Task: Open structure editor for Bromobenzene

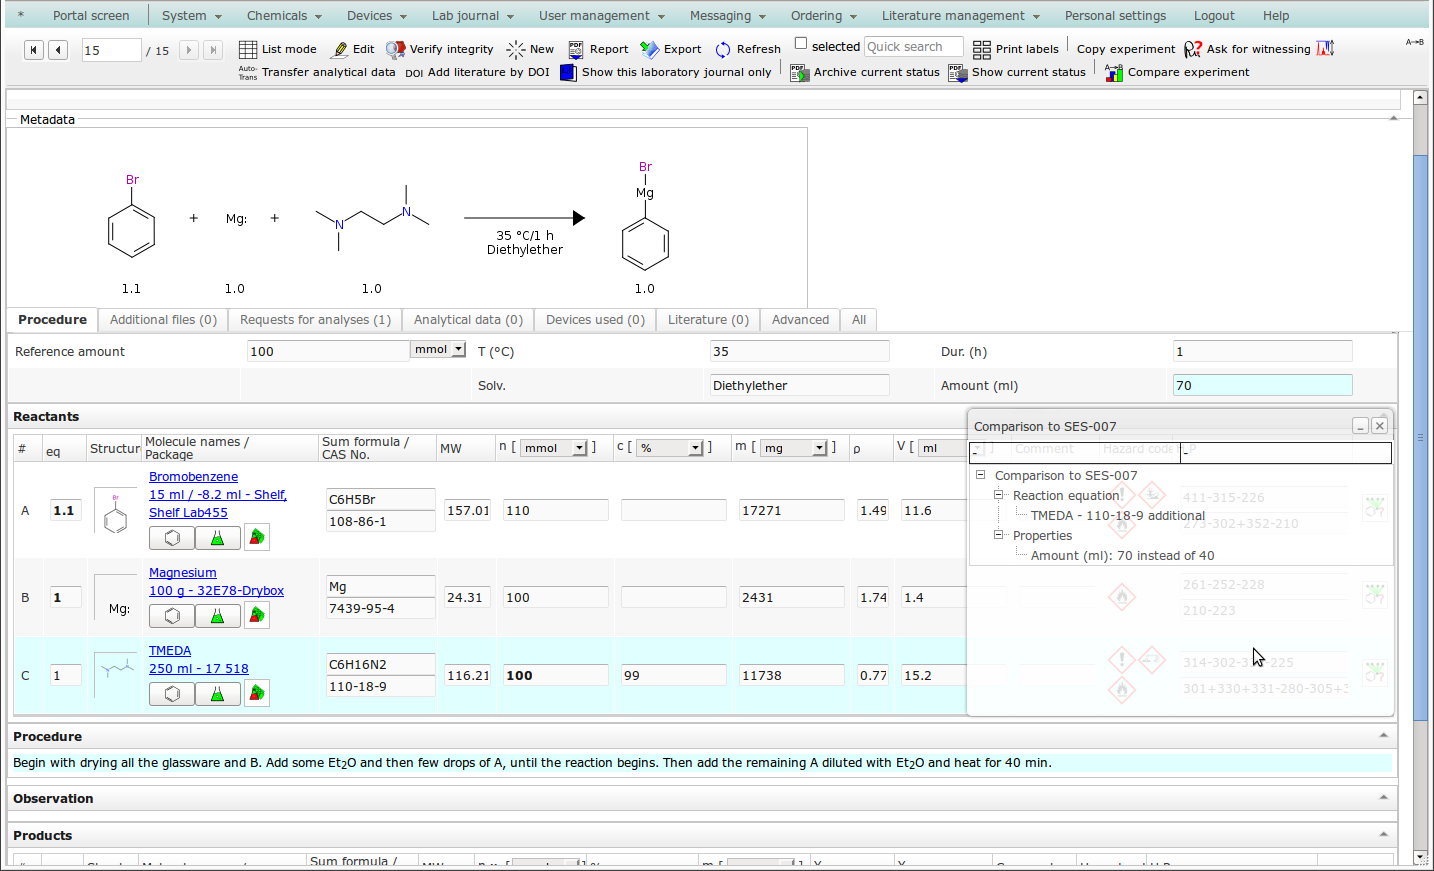Action: pyautogui.click(x=172, y=538)
